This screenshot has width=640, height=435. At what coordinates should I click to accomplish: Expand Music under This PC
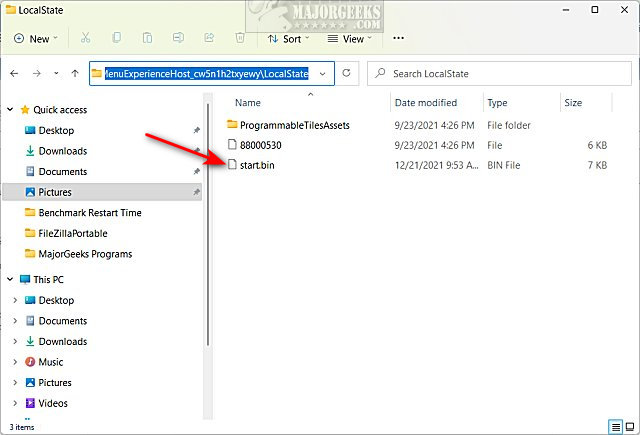[x=15, y=362]
